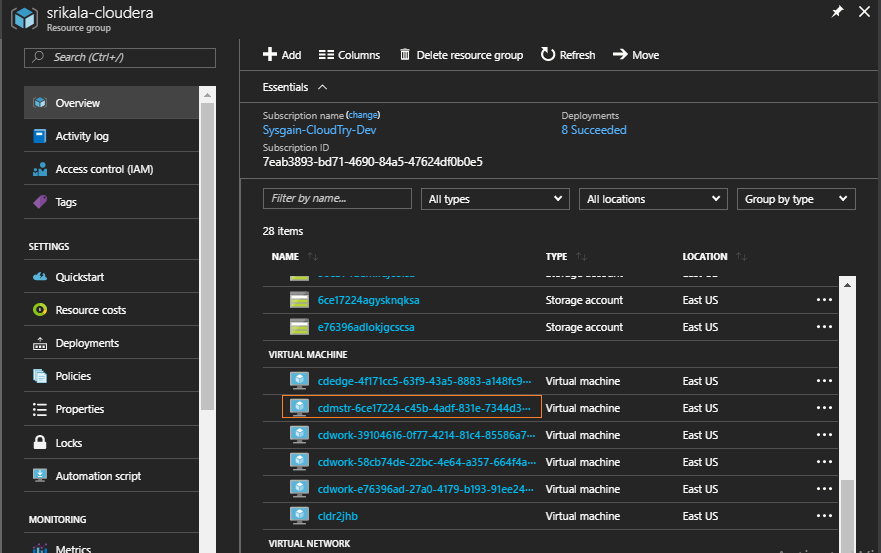
Task: Sort by the TYPE column arrows
Action: 582,256
